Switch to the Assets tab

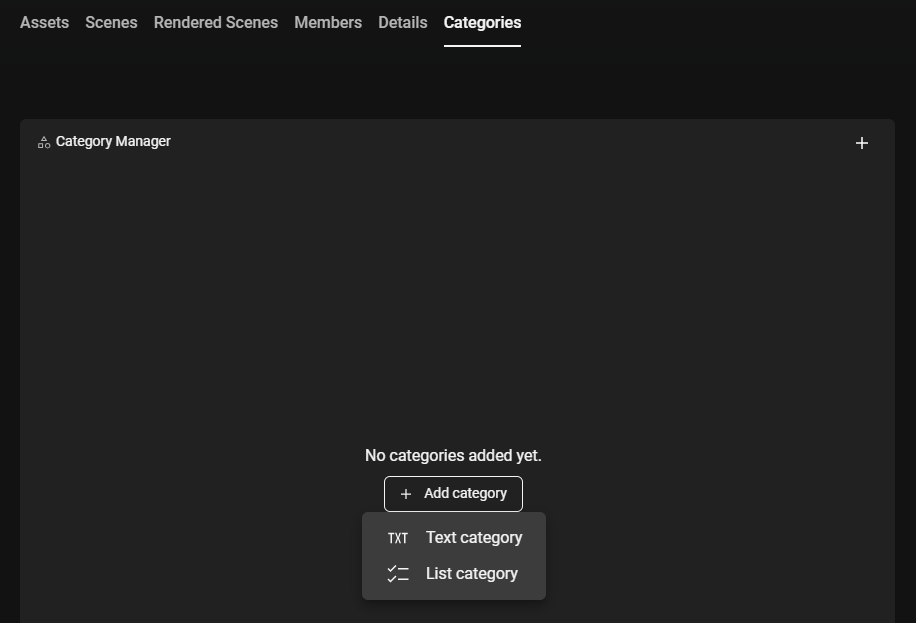pos(44,22)
